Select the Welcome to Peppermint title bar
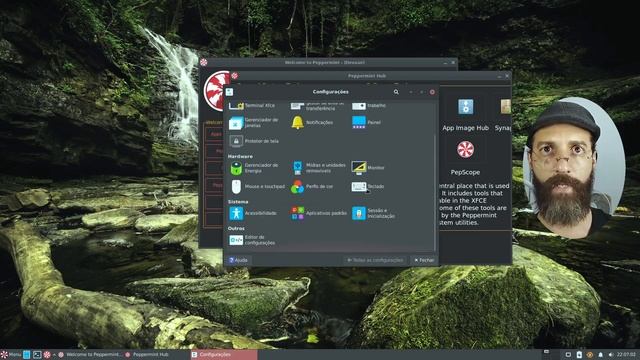Screen dimensions: 640x360 tap(324, 62)
